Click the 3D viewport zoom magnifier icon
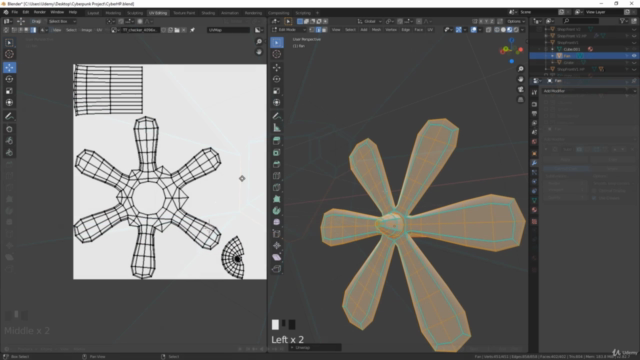The height and width of the screenshot is (360, 640). [520, 69]
